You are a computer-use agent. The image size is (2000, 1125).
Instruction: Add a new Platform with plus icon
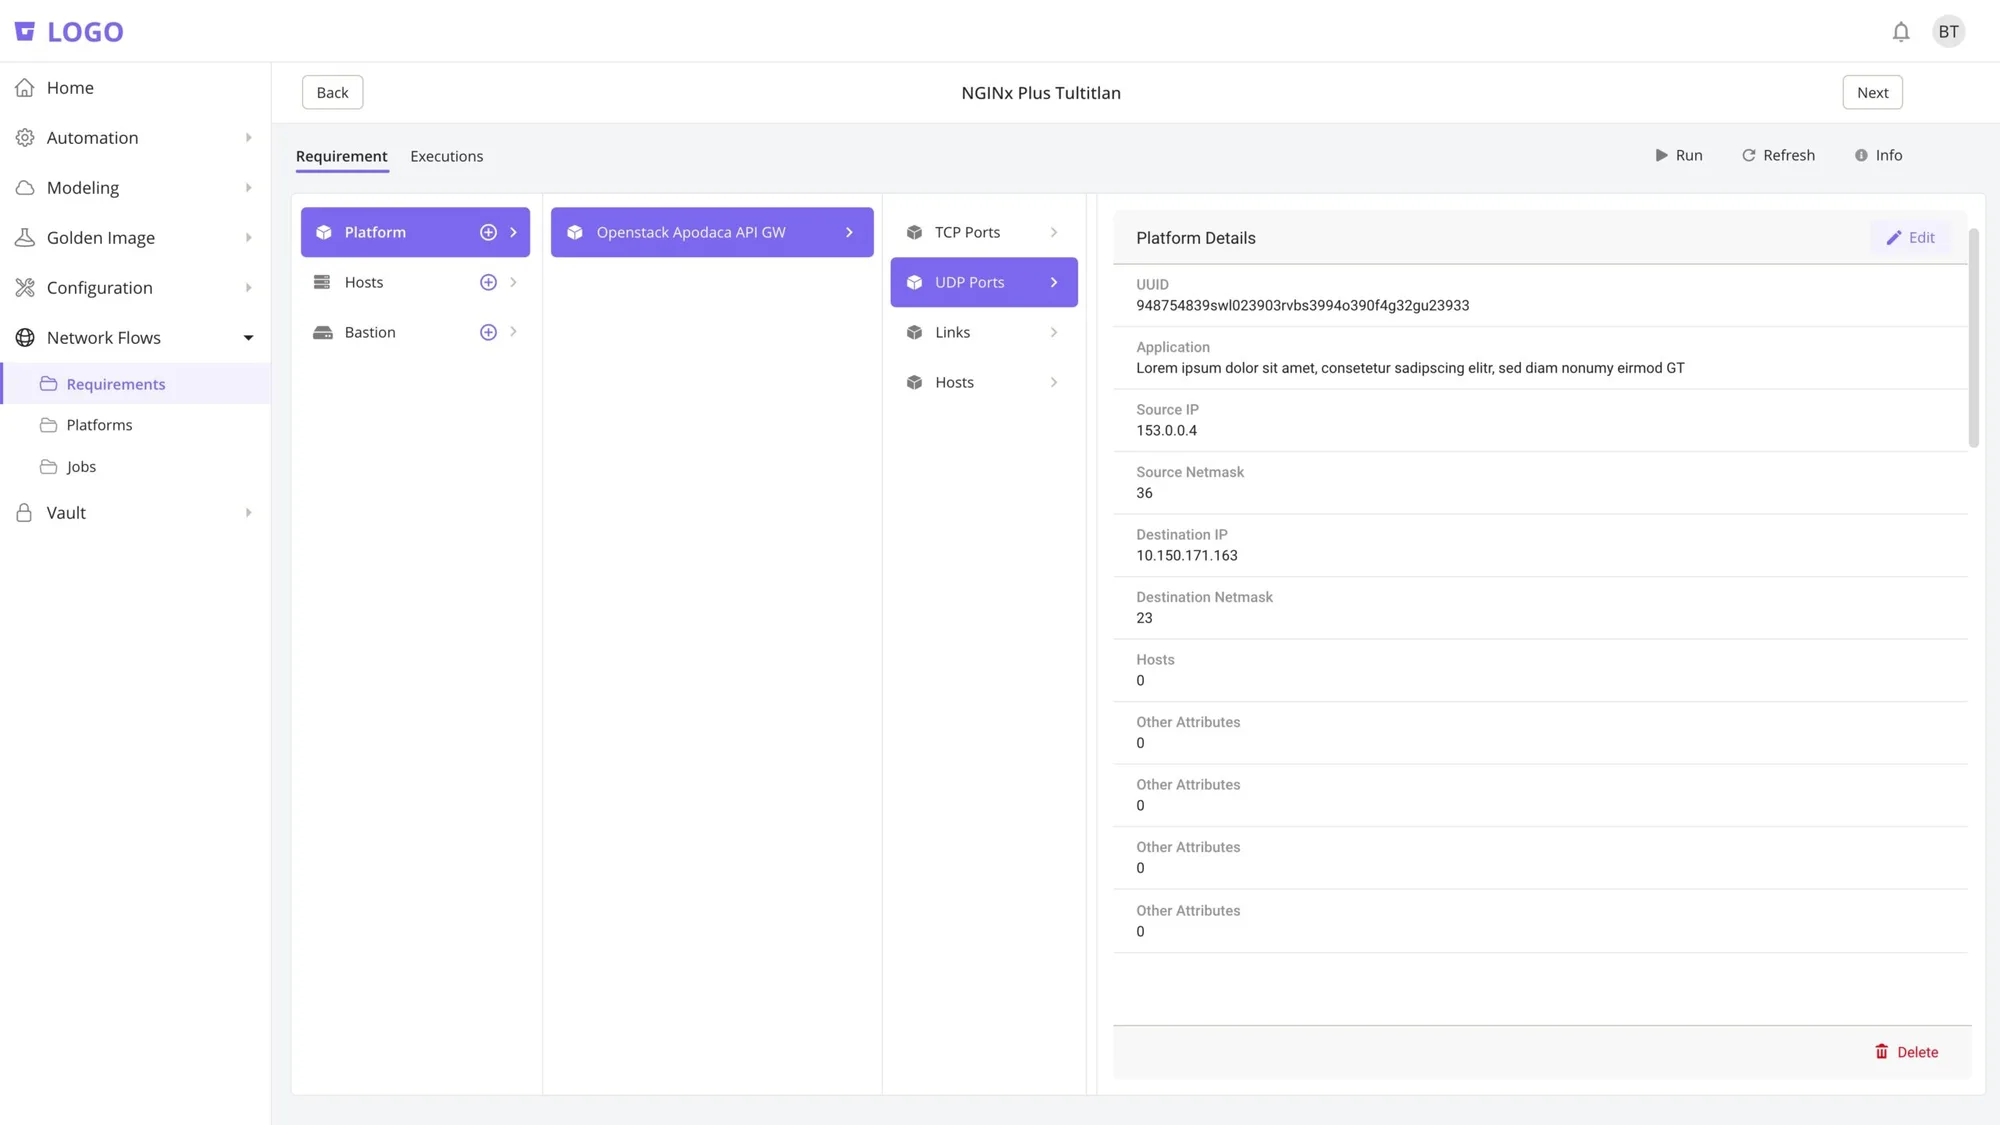coord(488,232)
